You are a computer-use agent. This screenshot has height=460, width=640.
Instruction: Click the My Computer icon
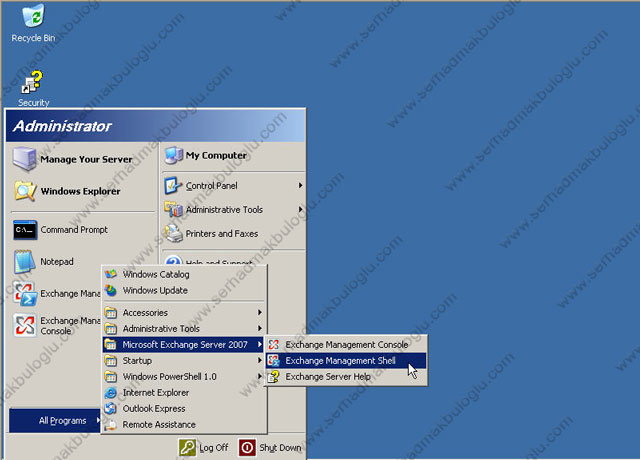tap(173, 156)
